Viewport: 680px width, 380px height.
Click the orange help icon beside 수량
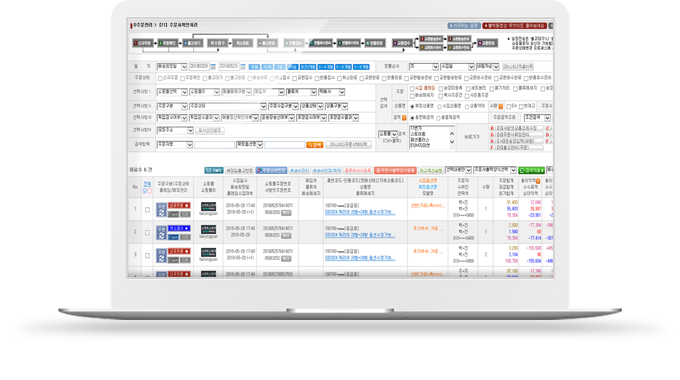[501, 106]
